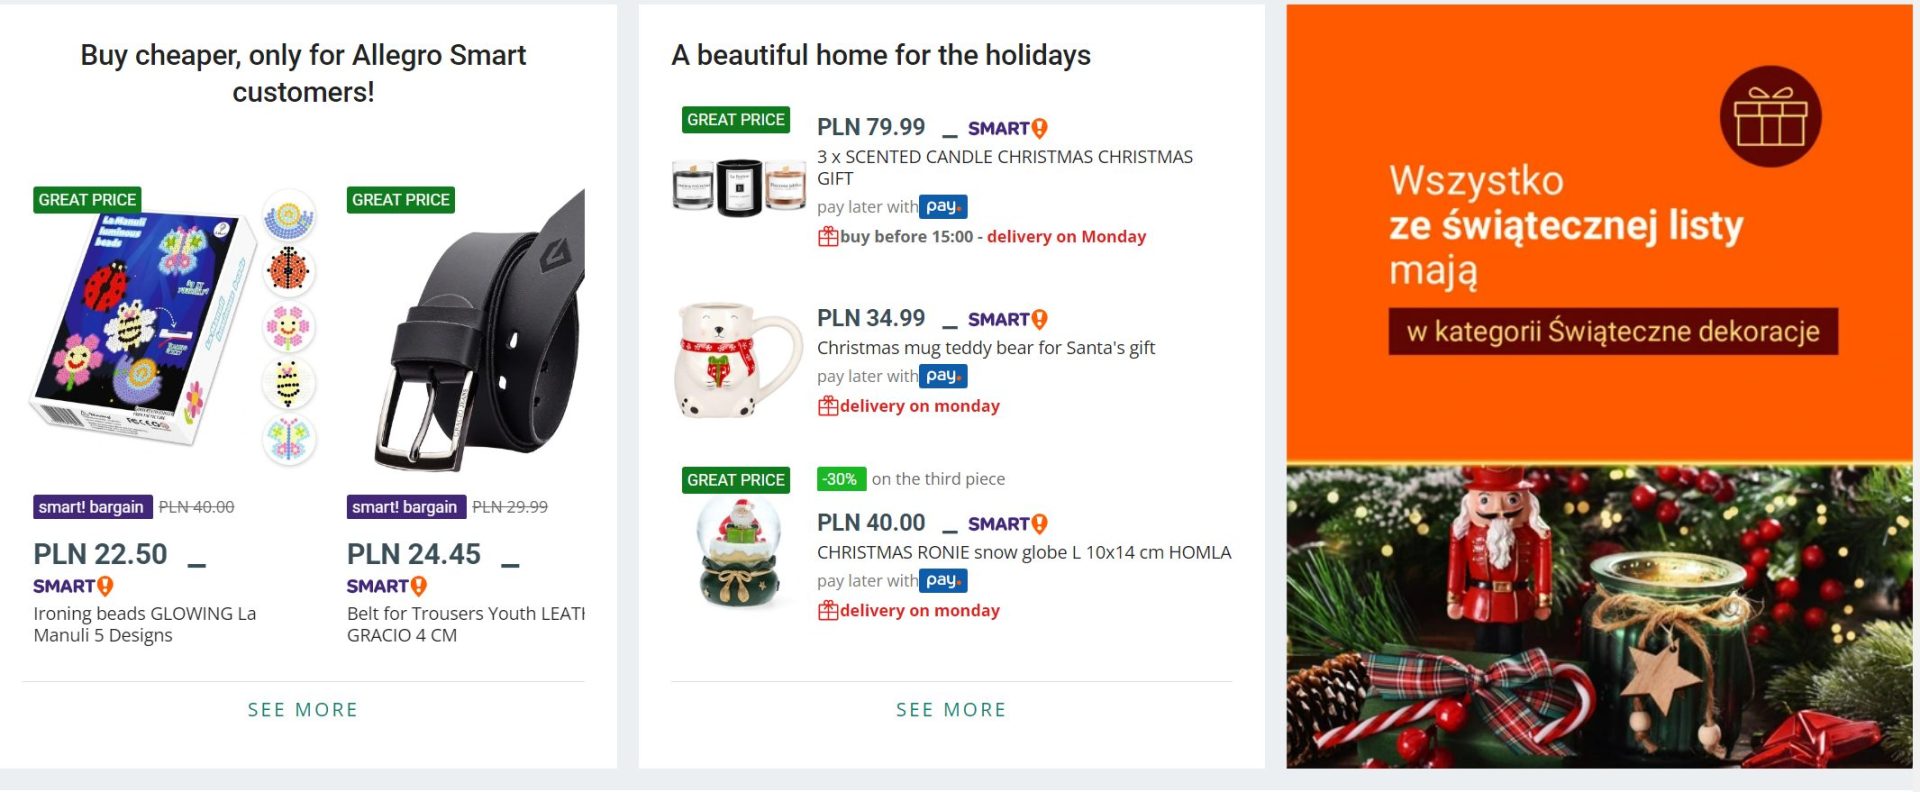This screenshot has height=792, width=1920.
Task: Open the teddy bear mug thumbnail
Action: click(738, 360)
